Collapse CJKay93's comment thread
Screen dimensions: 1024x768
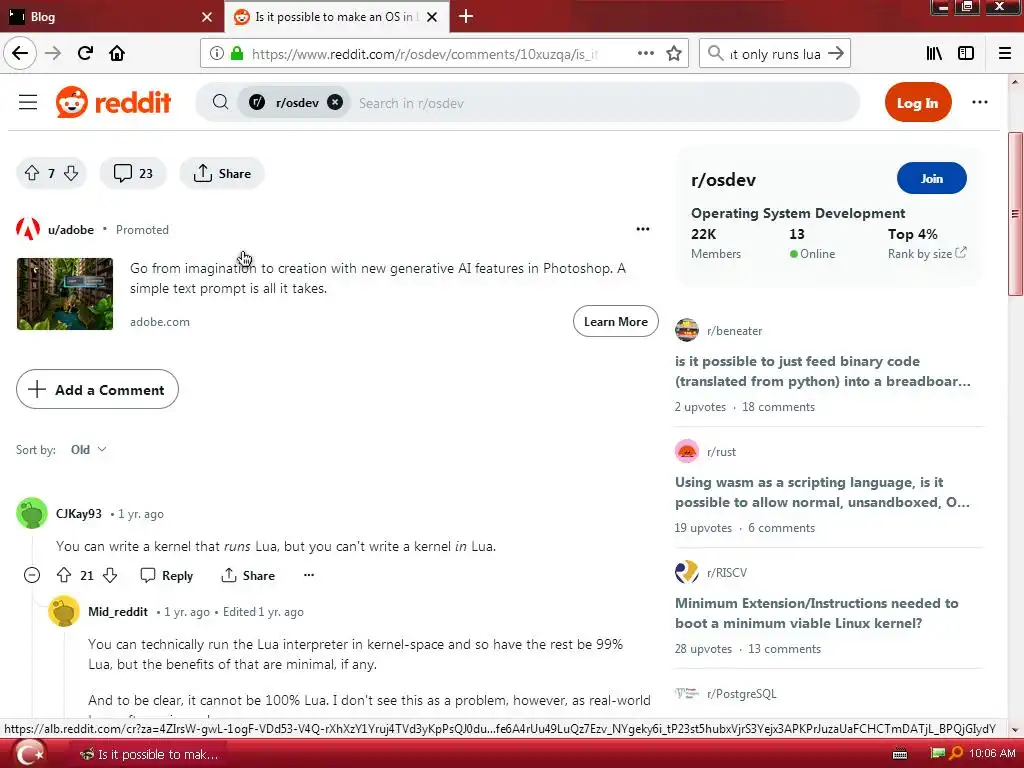click(32, 575)
